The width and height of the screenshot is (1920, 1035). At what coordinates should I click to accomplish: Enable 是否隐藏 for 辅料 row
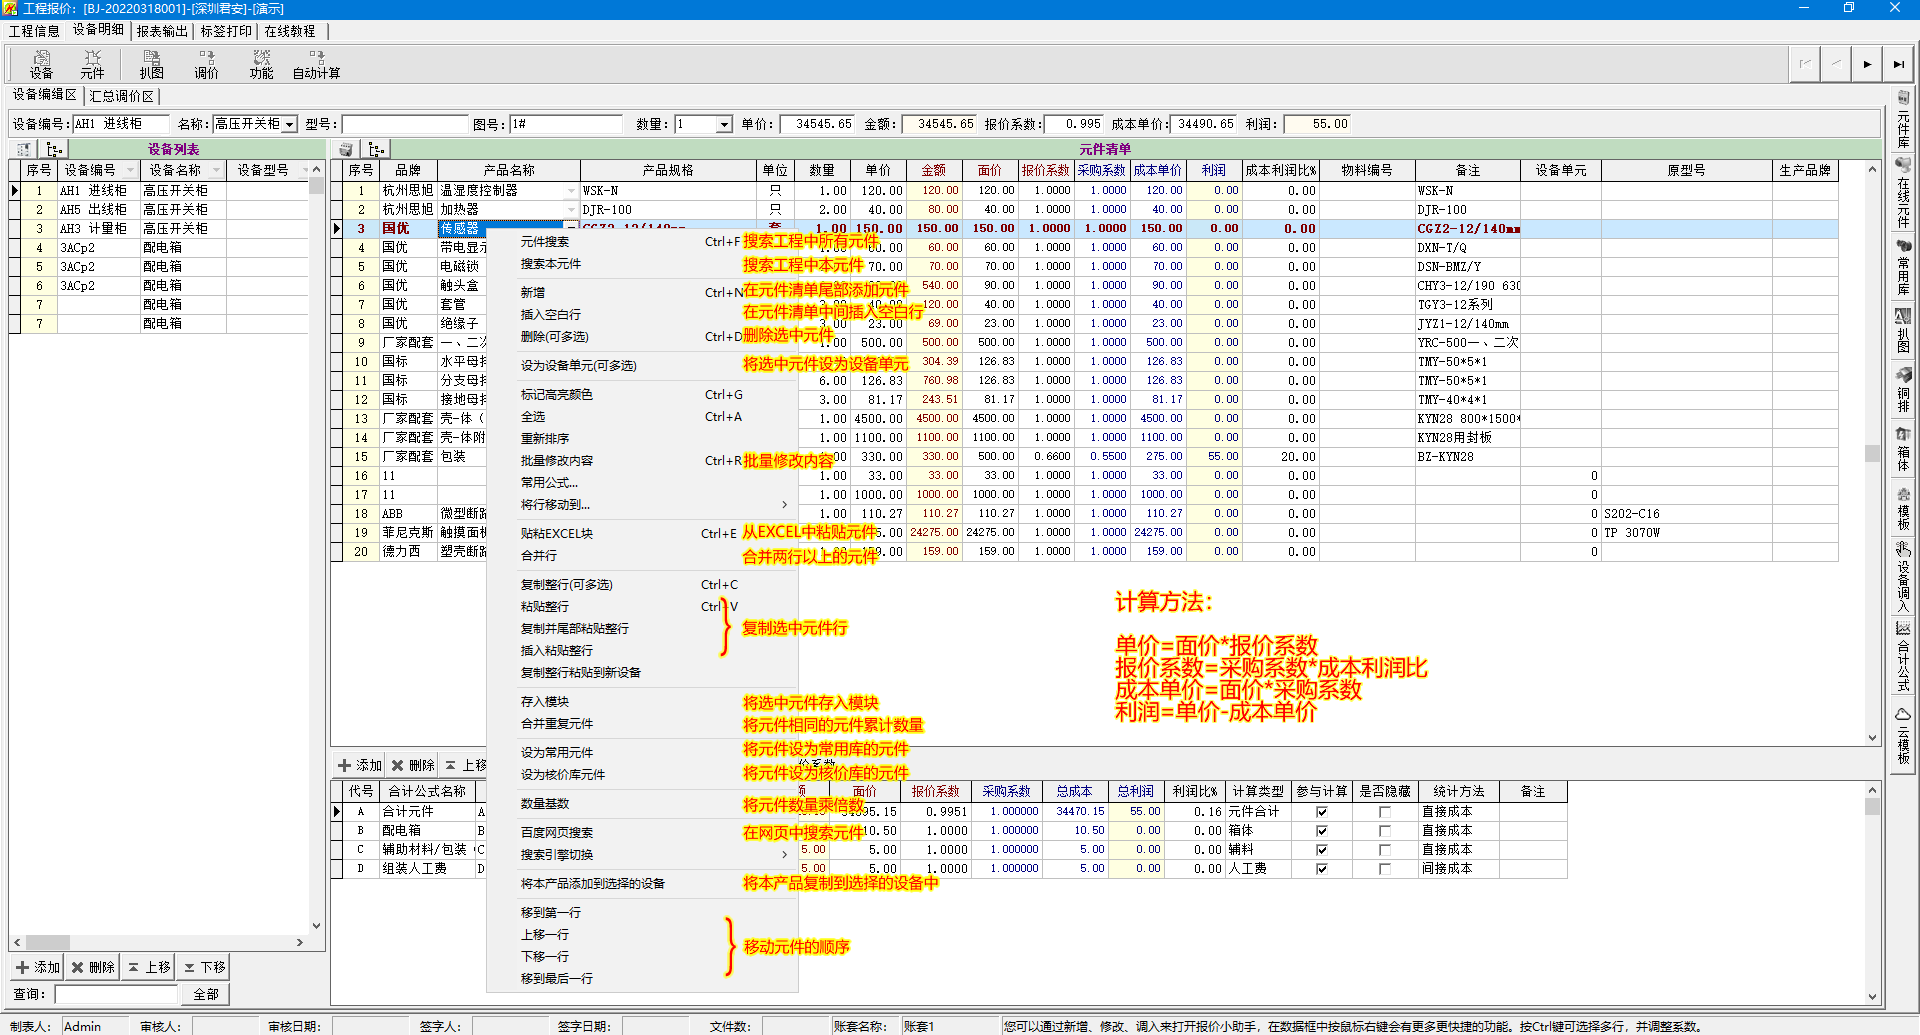[x=1385, y=850]
